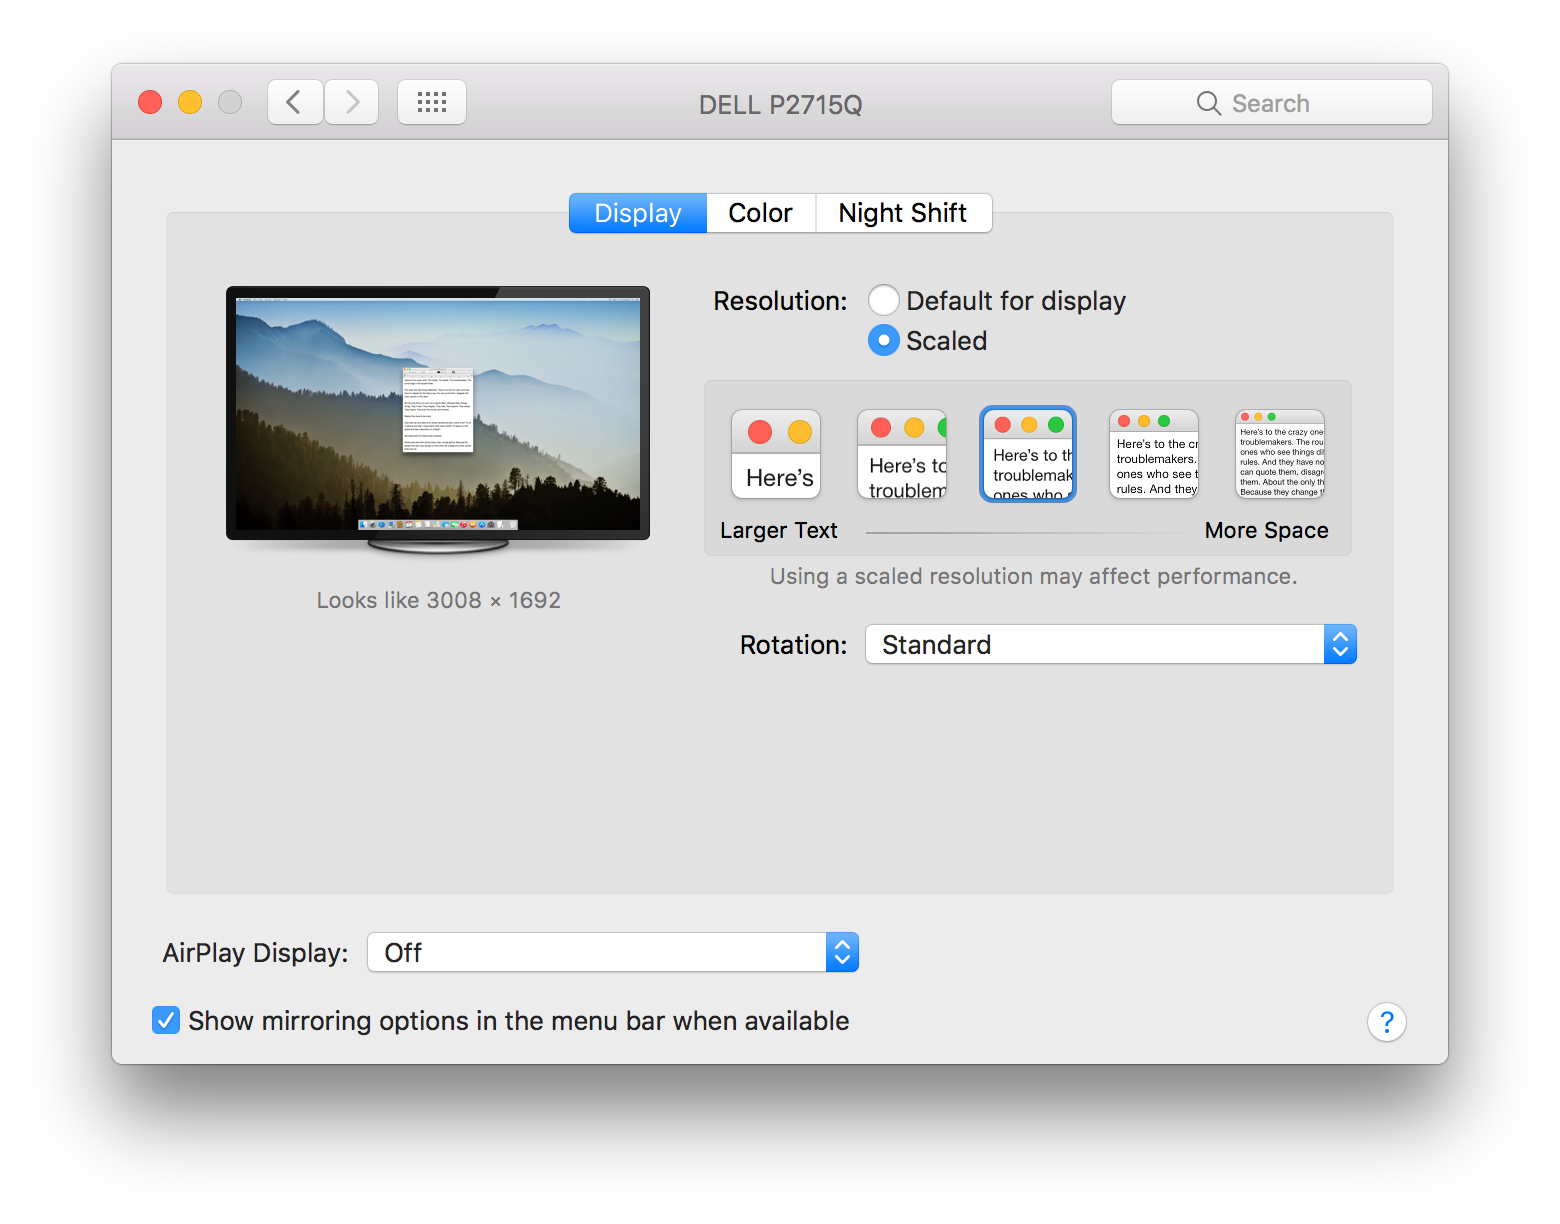Show all preferences grid icon
This screenshot has width=1560, height=1224.
(x=432, y=102)
